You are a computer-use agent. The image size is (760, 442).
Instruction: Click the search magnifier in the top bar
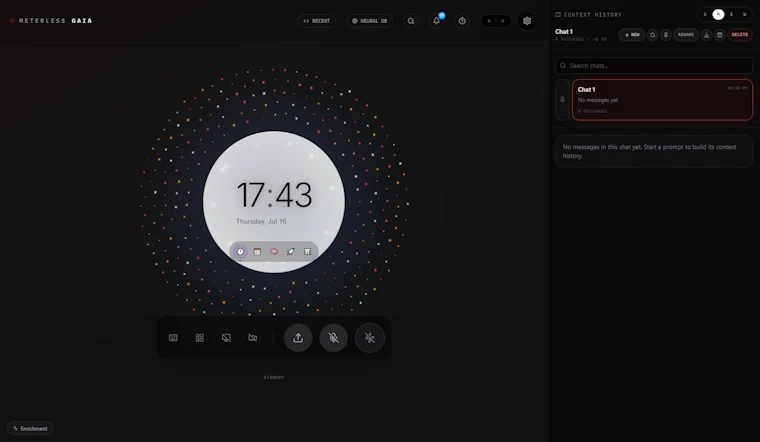tap(411, 21)
